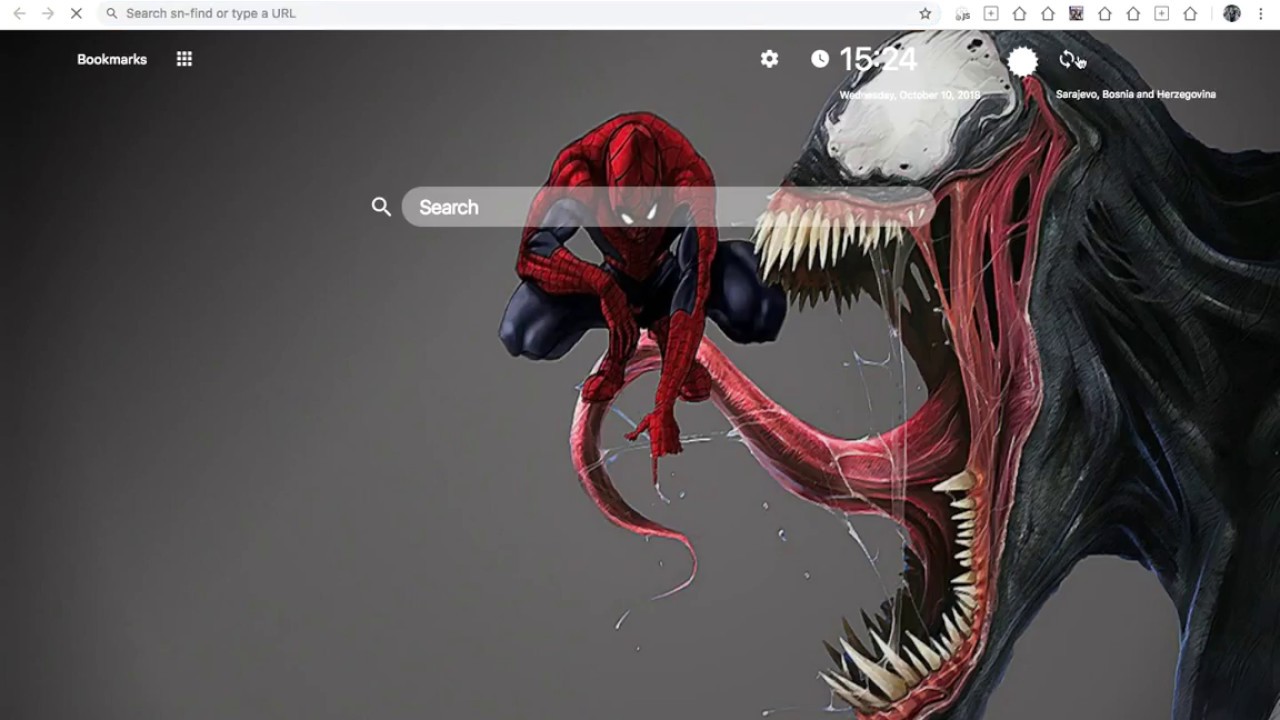Click the clock icon beside the time
The image size is (1280, 720).
pos(820,59)
